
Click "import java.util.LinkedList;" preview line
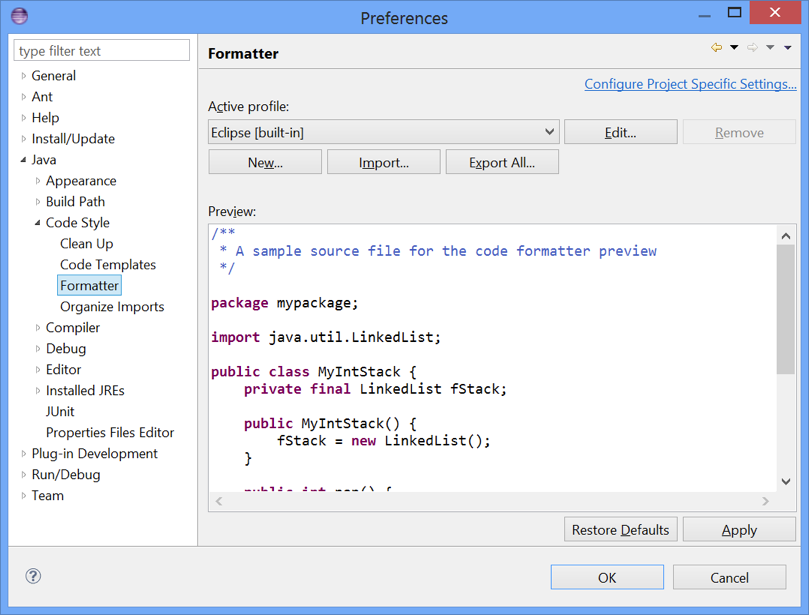tap(326, 337)
